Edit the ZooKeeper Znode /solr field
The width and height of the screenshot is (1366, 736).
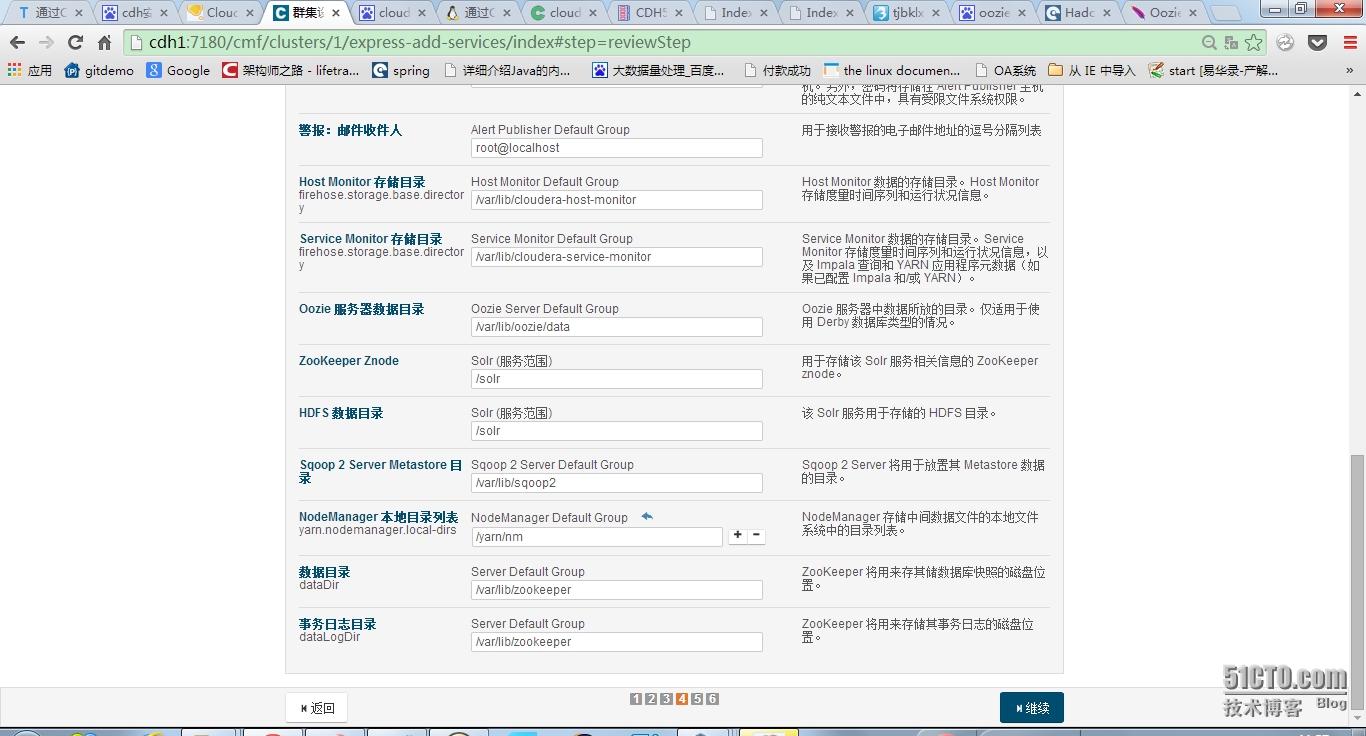point(616,379)
